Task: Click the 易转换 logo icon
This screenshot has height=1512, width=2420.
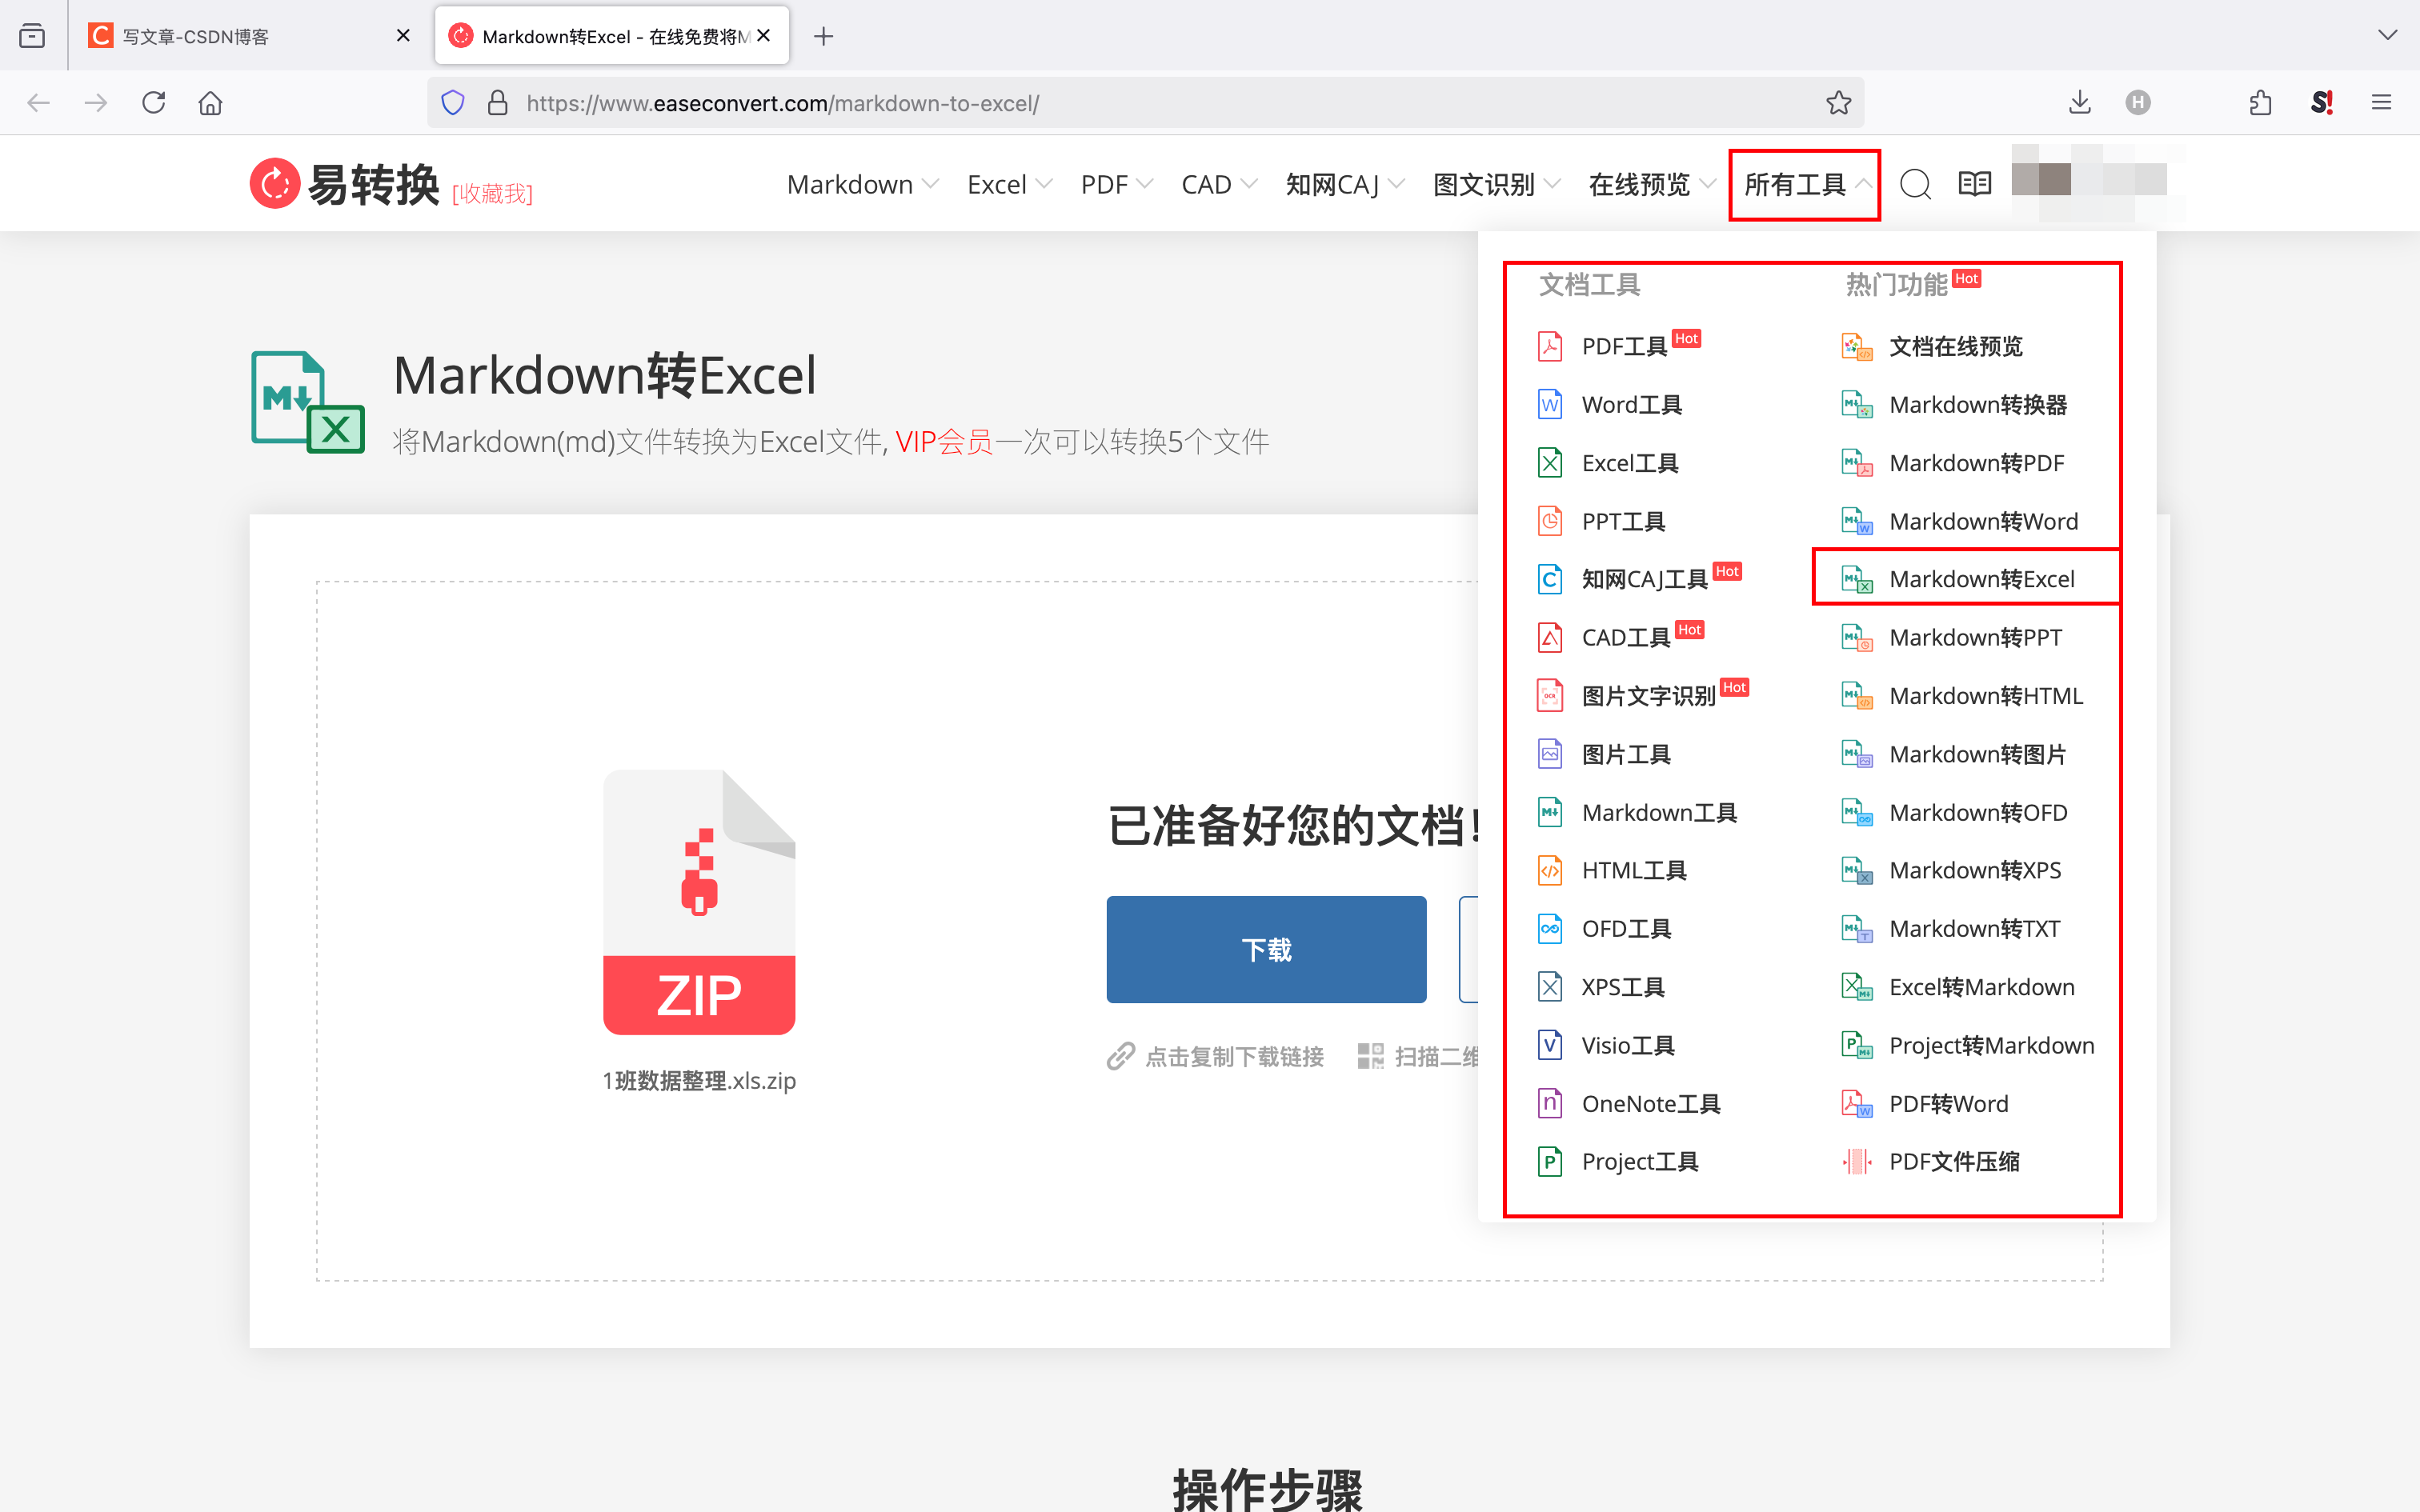Action: click(275, 184)
